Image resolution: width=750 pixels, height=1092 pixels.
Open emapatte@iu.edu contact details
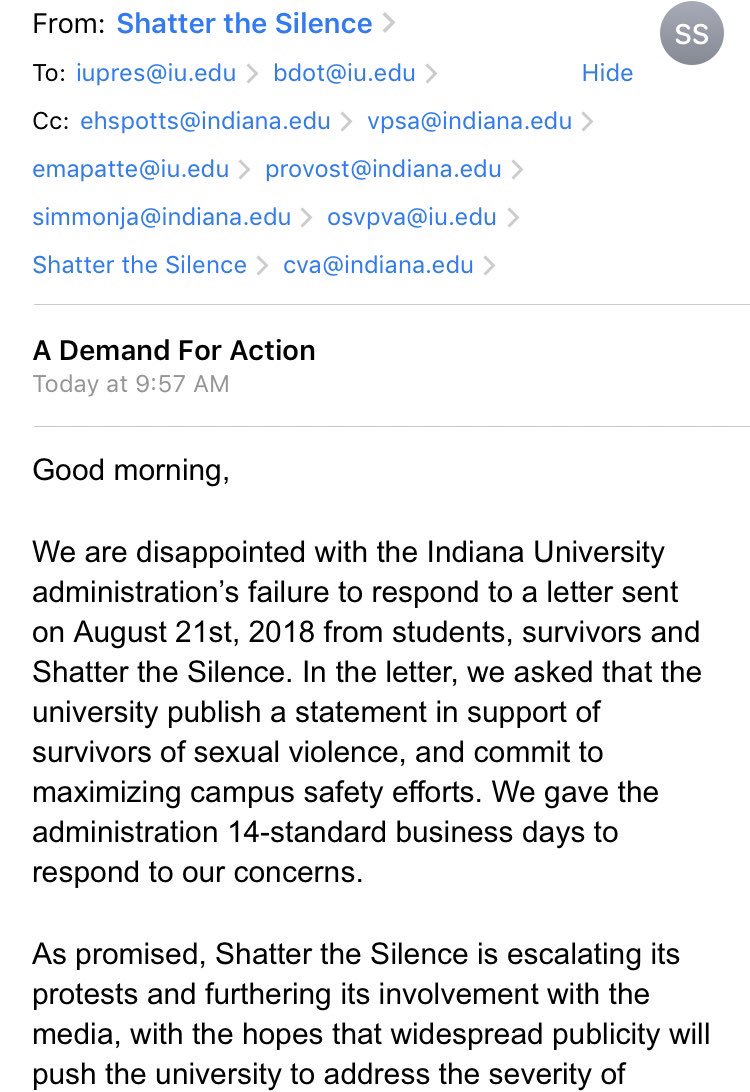(131, 169)
